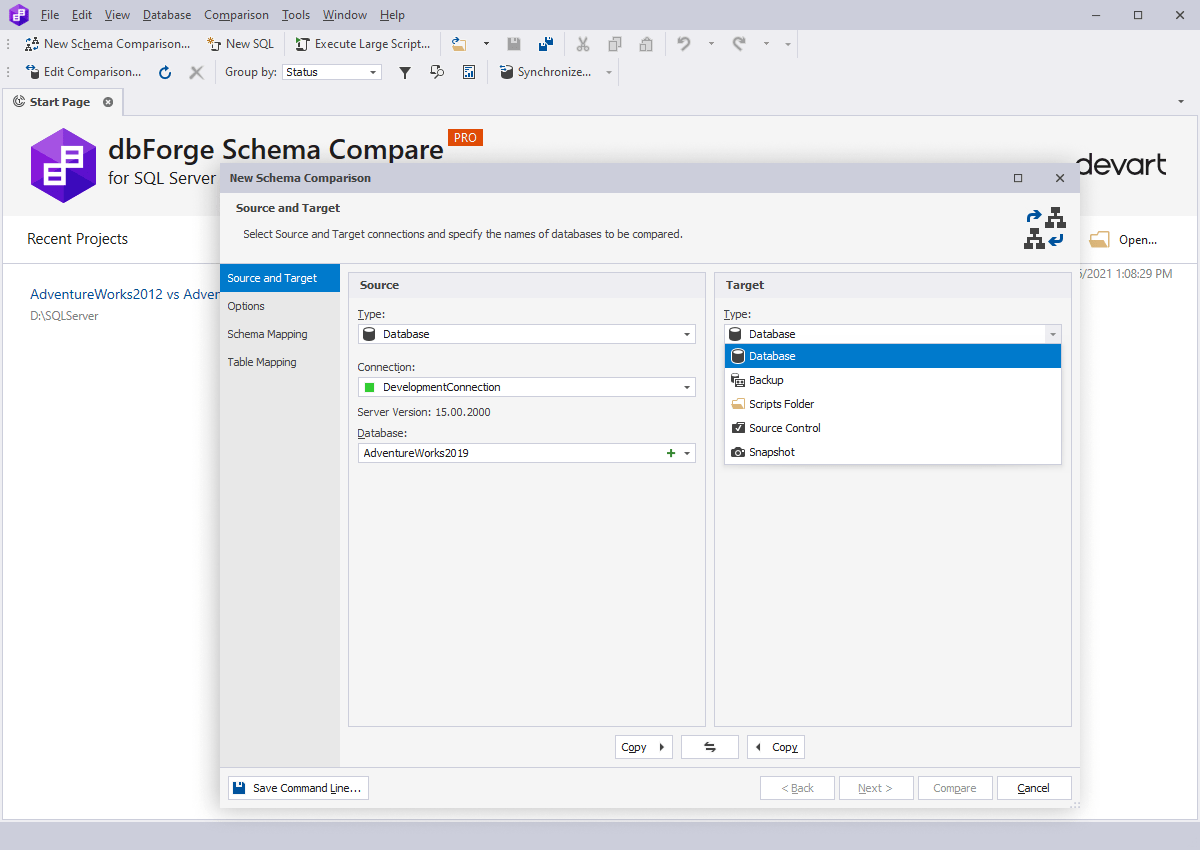Choose Scripts Folder from the type list

[893, 404]
